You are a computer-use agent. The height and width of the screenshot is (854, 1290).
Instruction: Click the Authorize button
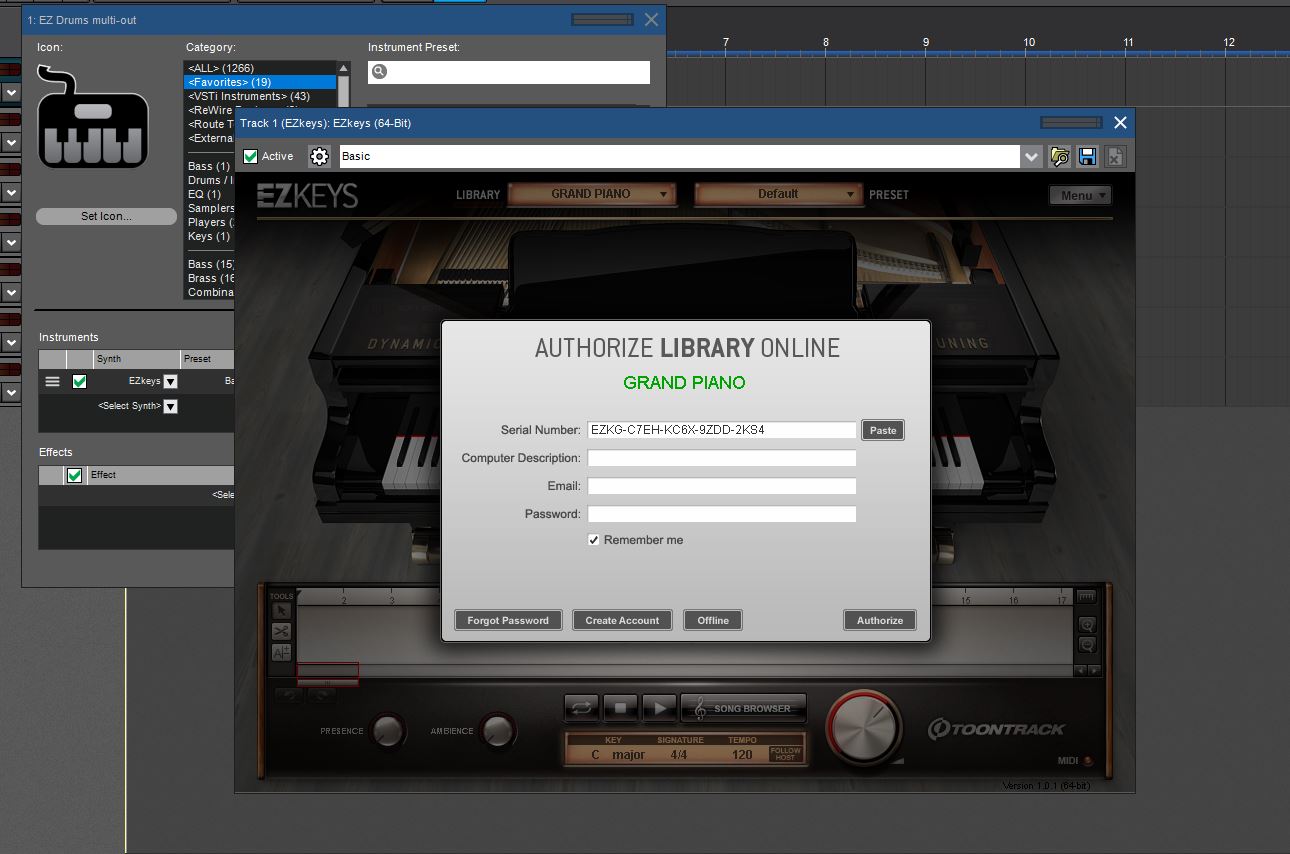(x=880, y=620)
